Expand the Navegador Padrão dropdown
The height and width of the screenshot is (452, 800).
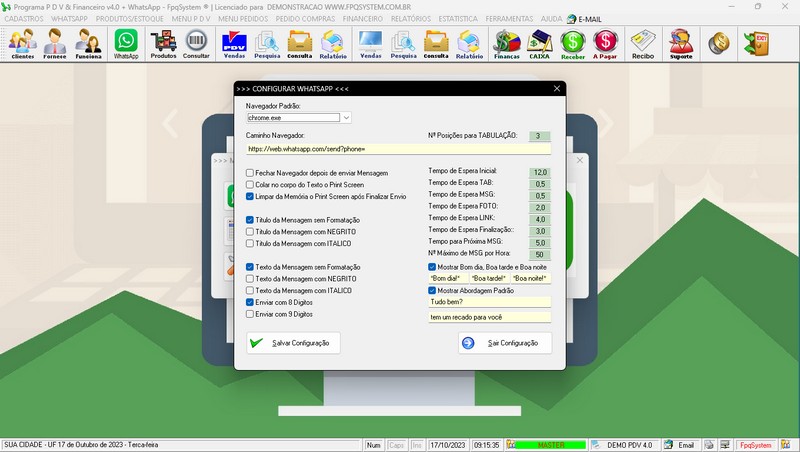[x=346, y=118]
